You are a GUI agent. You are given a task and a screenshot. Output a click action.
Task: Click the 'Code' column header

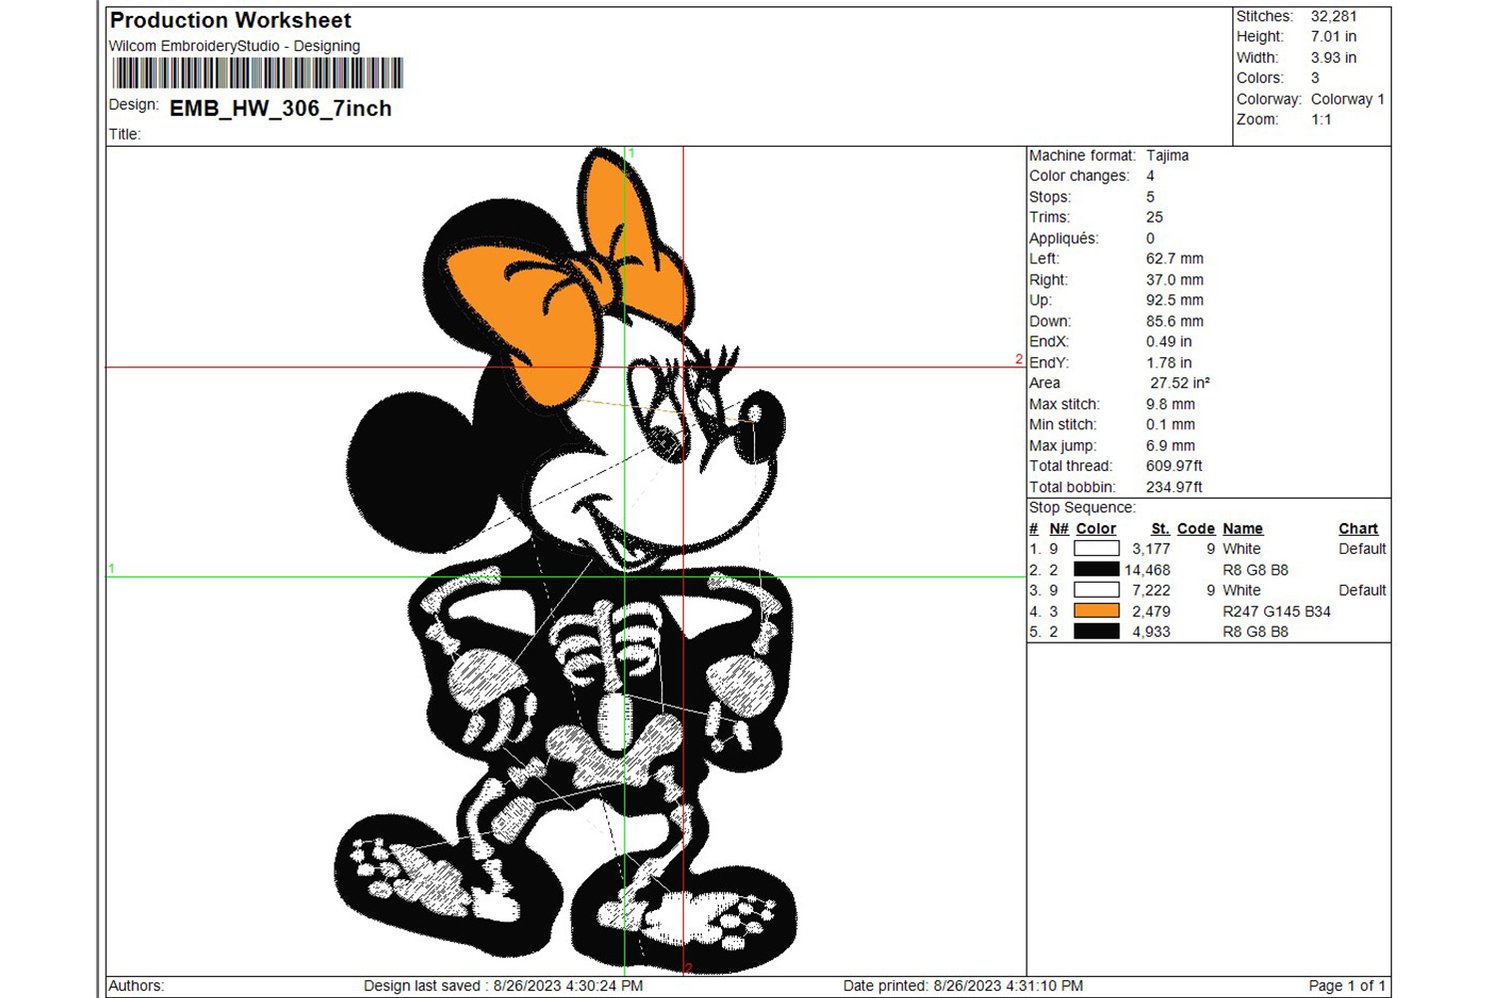pos(1196,529)
